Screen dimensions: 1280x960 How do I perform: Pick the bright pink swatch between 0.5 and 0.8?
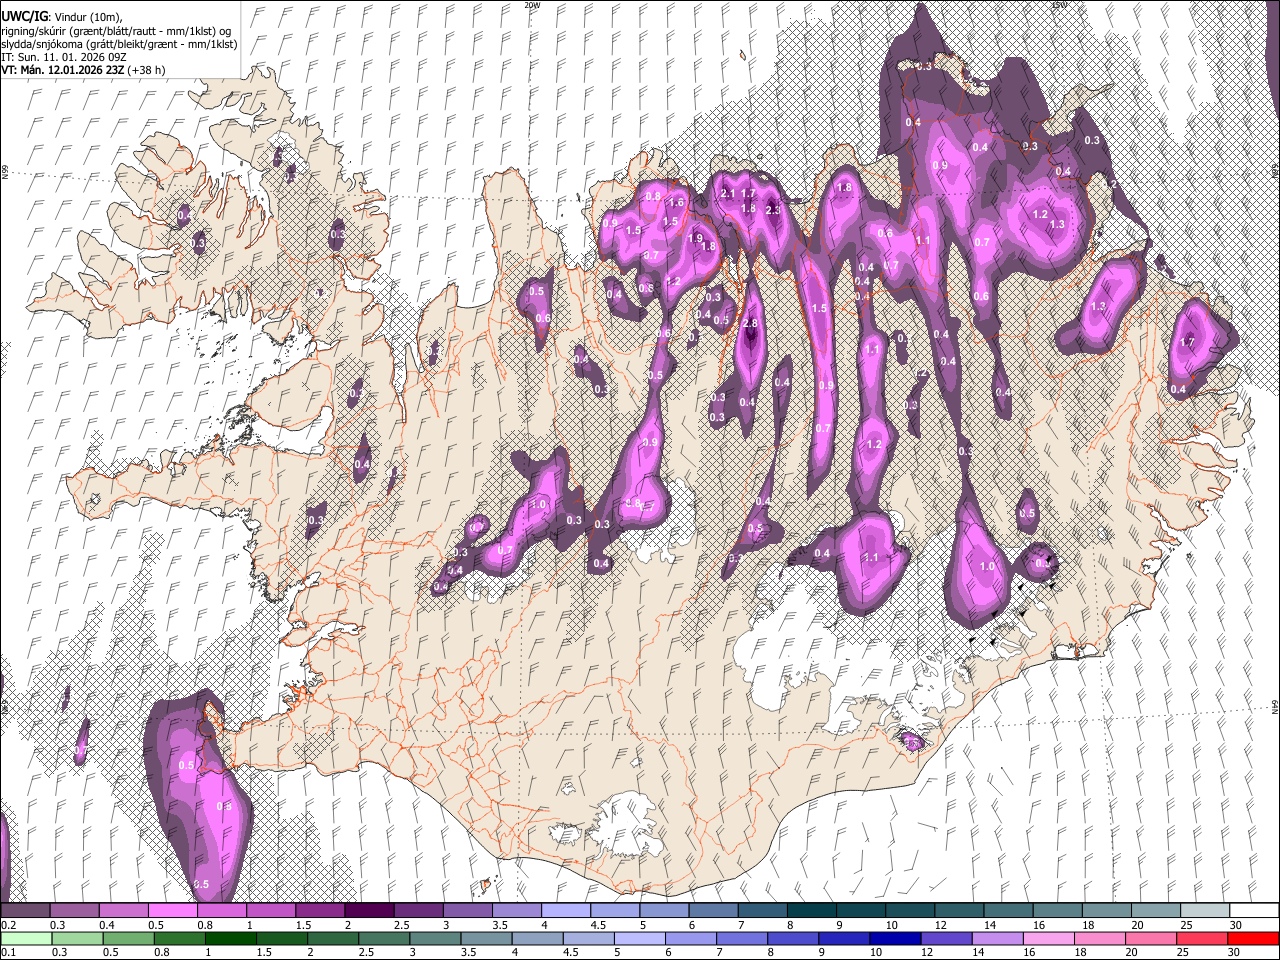[172, 911]
